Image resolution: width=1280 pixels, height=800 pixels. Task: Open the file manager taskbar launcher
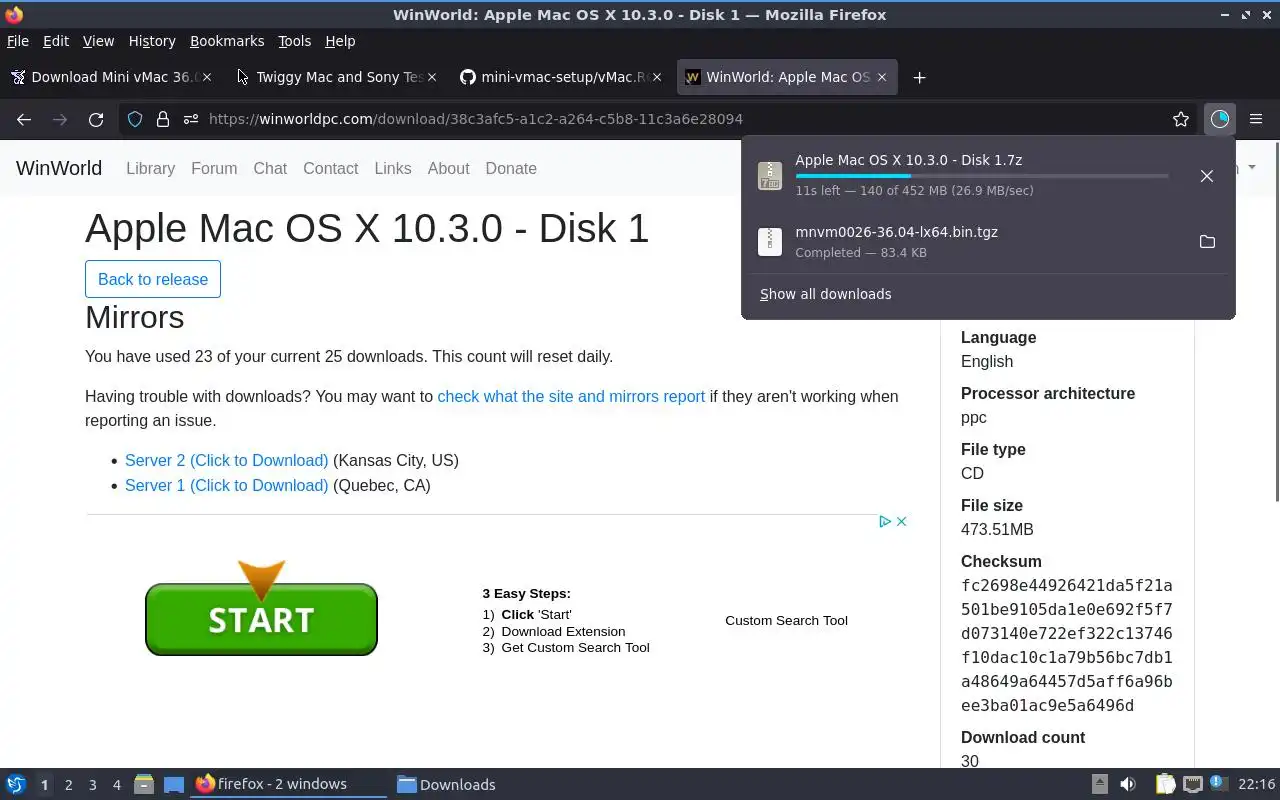pos(144,784)
